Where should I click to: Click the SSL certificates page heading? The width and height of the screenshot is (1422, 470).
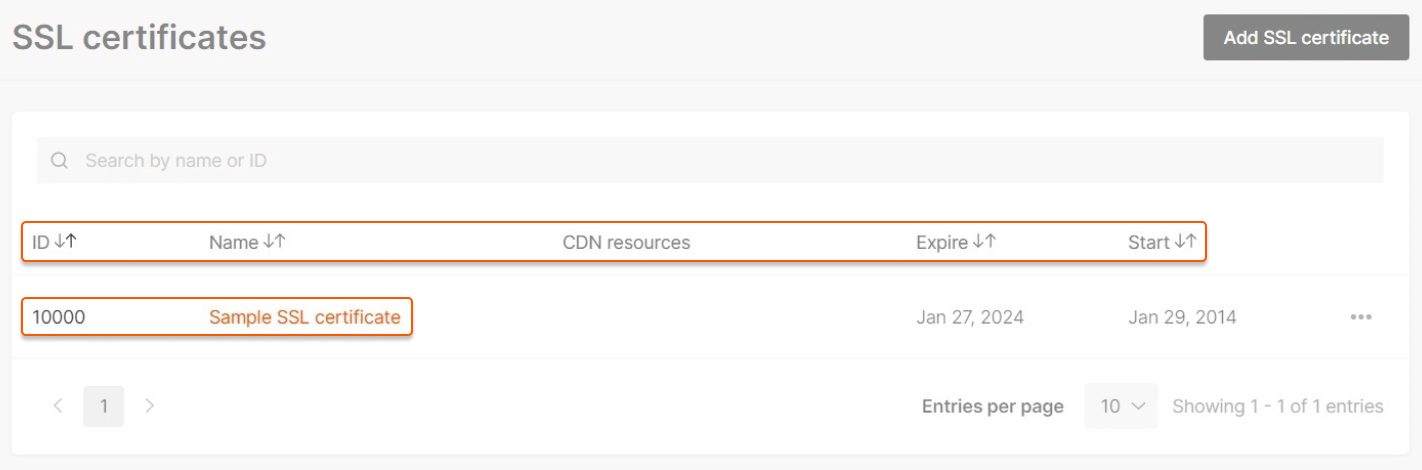[x=139, y=38]
